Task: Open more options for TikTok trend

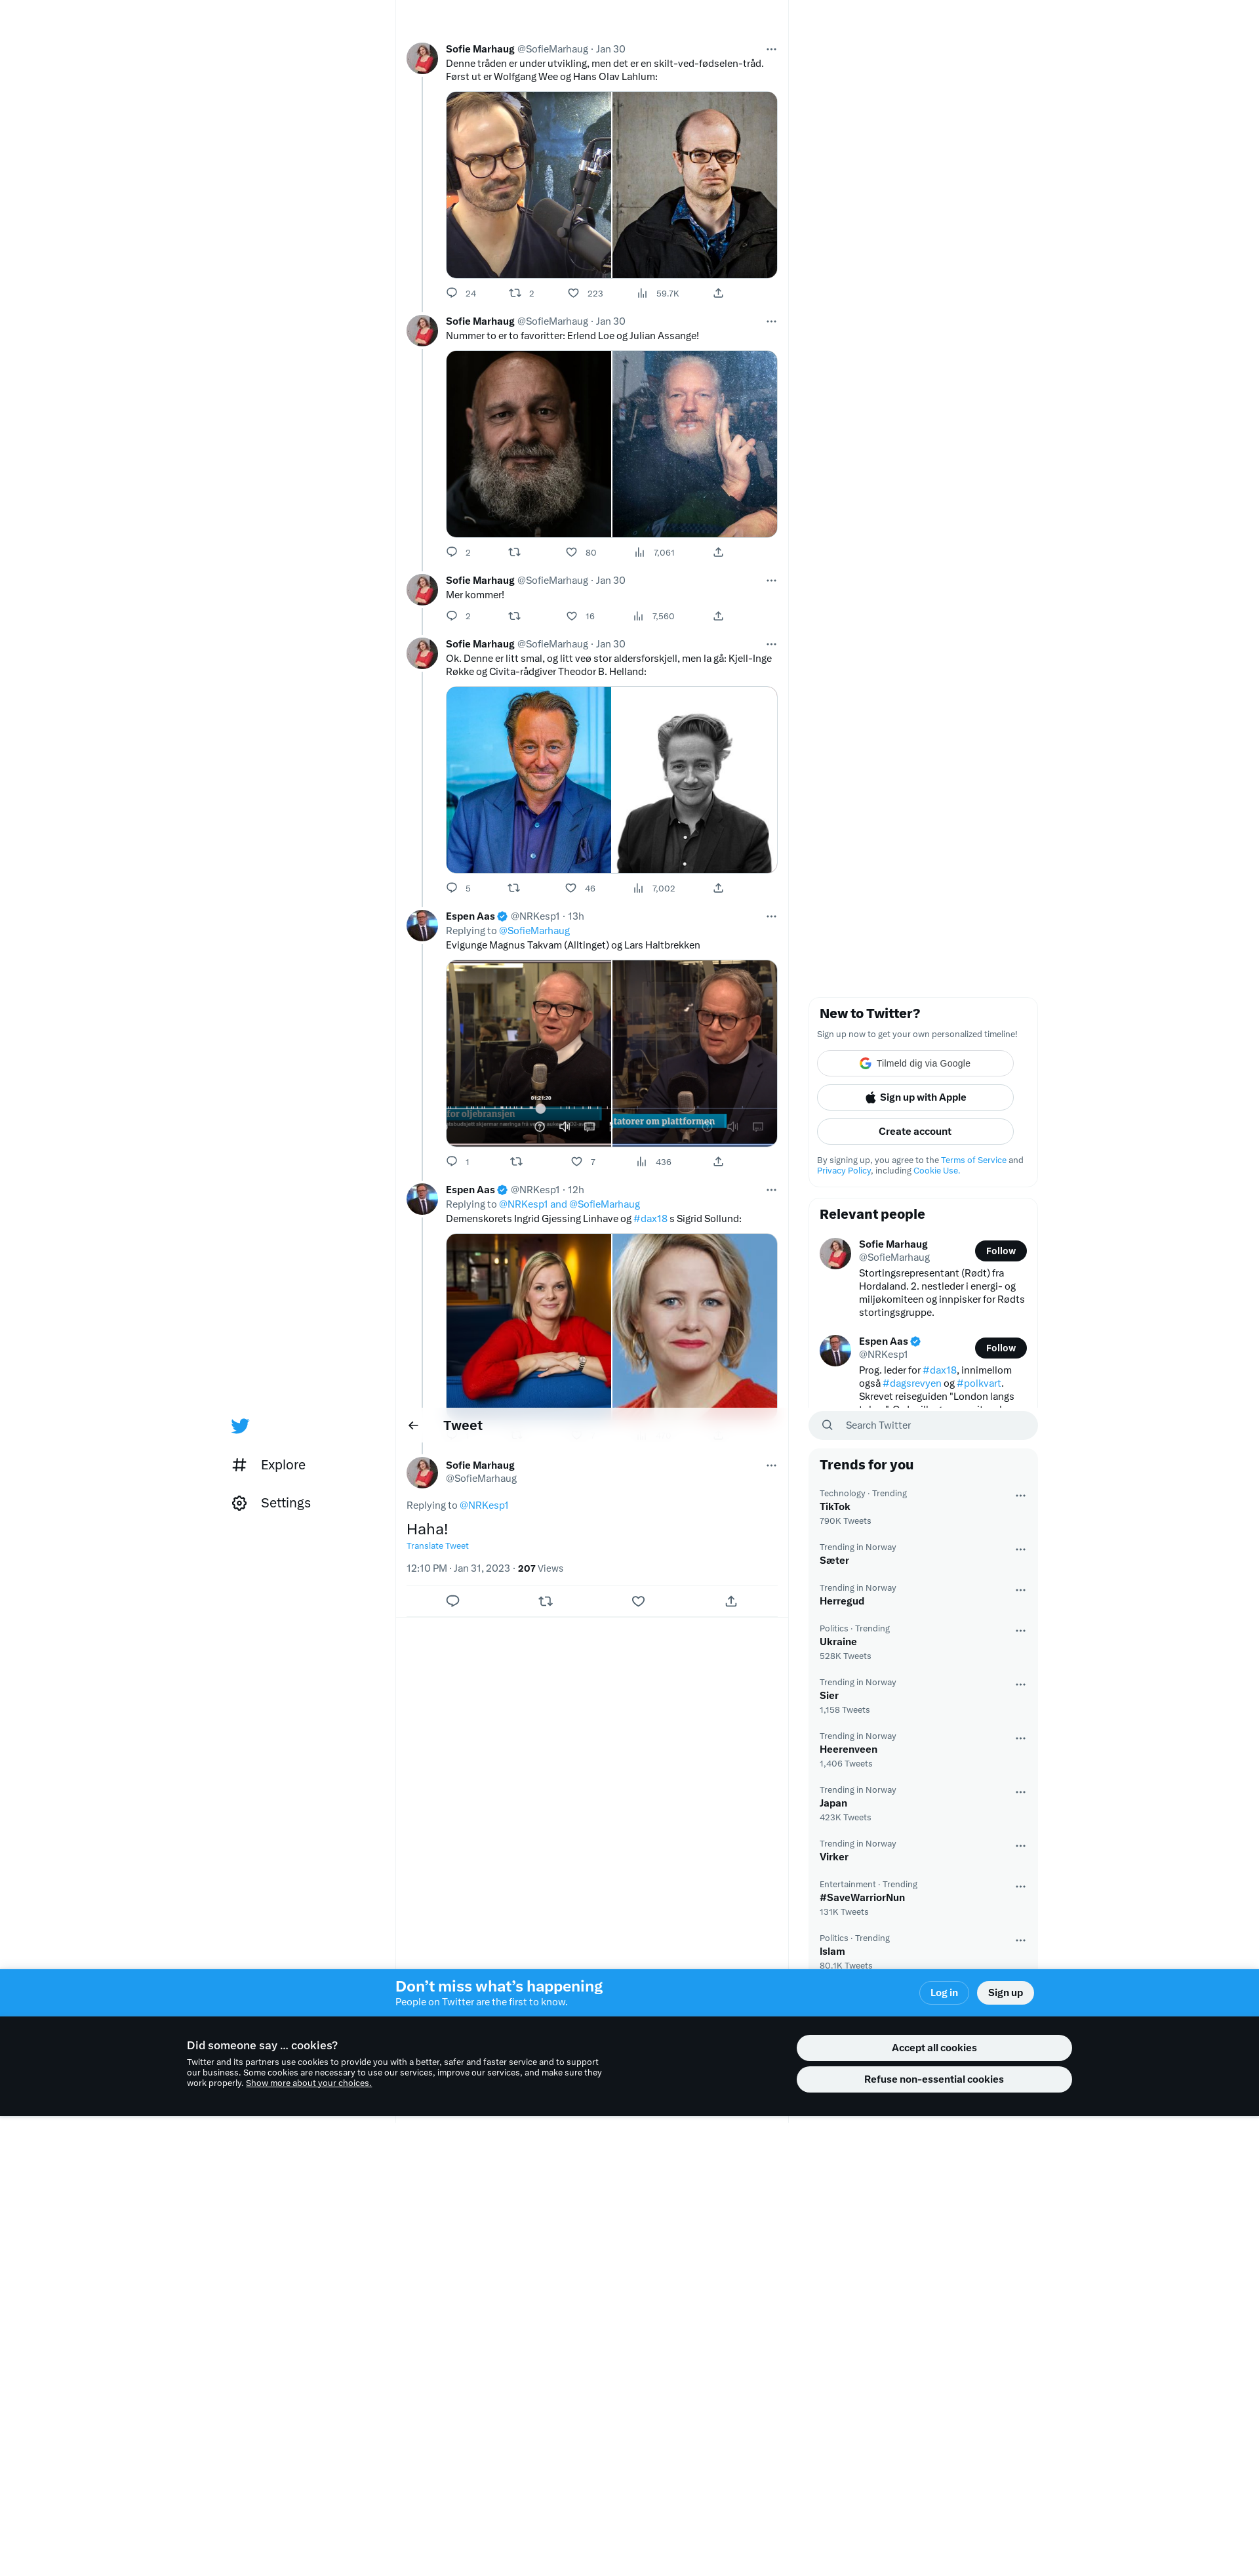Action: click(1020, 1496)
